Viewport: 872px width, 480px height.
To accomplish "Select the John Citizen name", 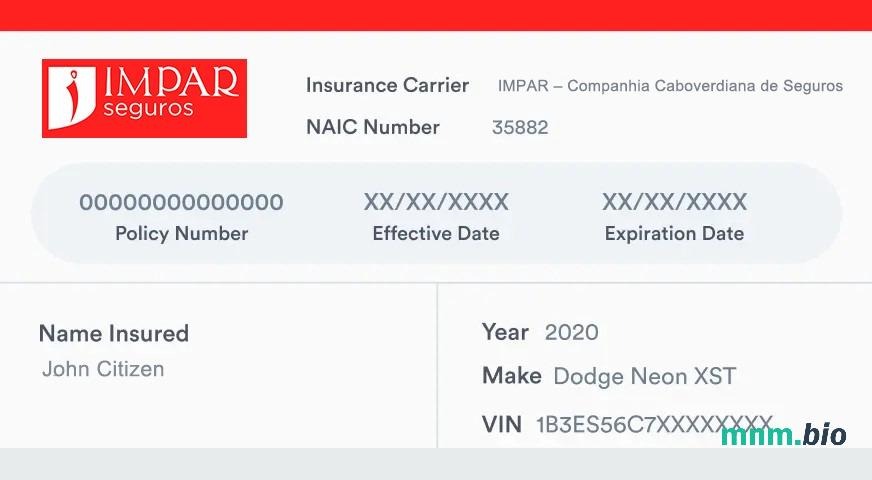I will [103, 369].
